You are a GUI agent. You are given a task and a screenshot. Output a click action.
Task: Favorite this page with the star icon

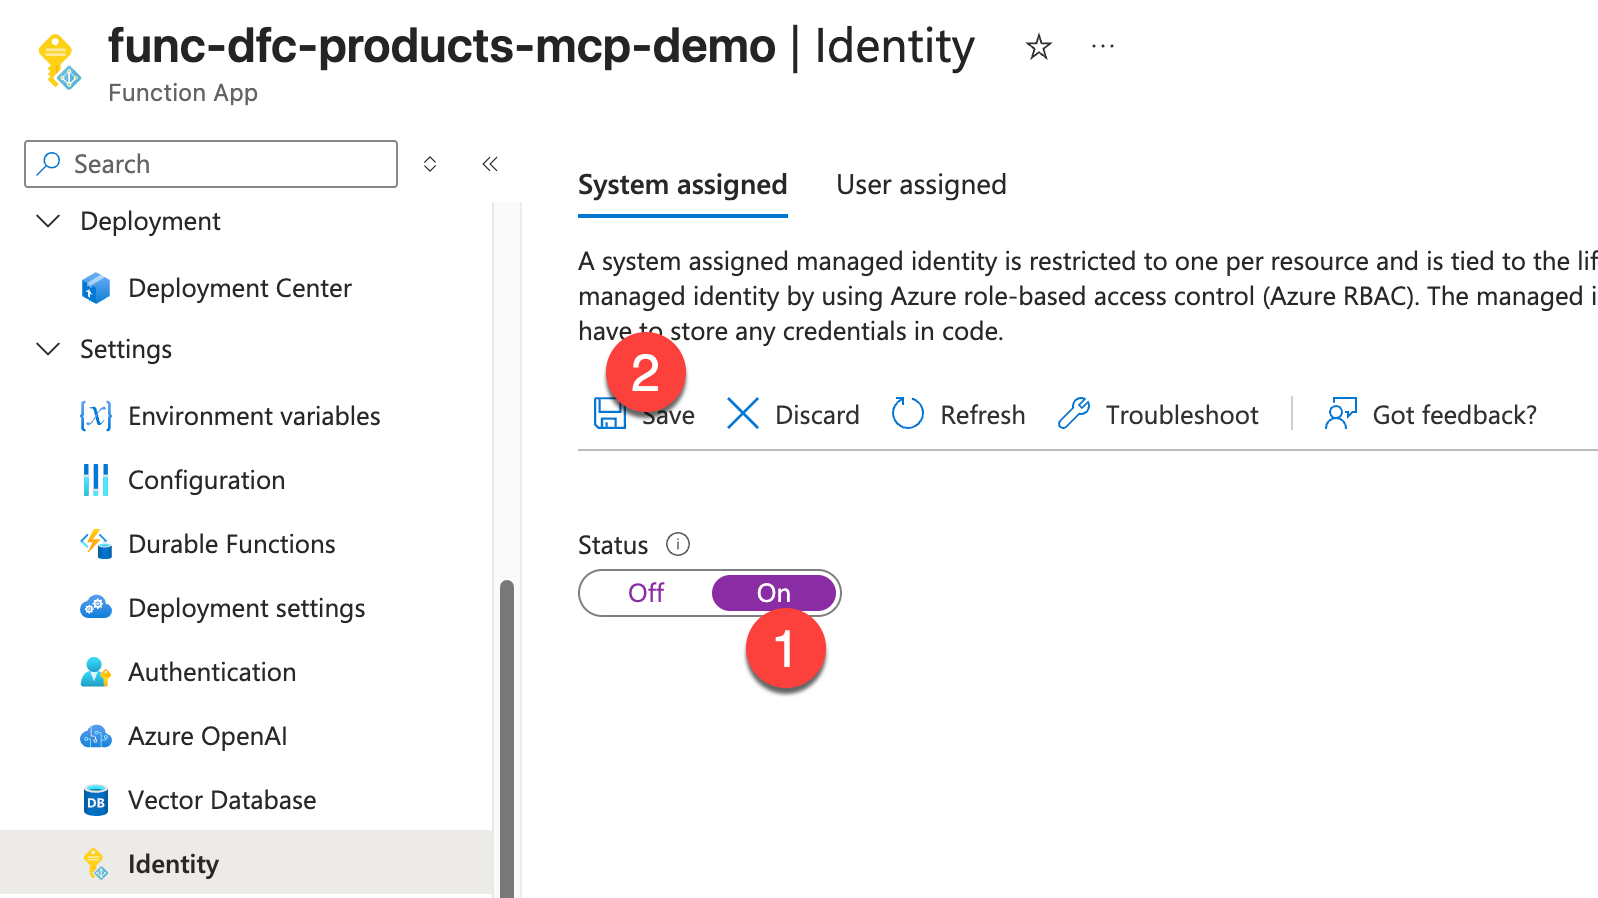tap(1039, 47)
